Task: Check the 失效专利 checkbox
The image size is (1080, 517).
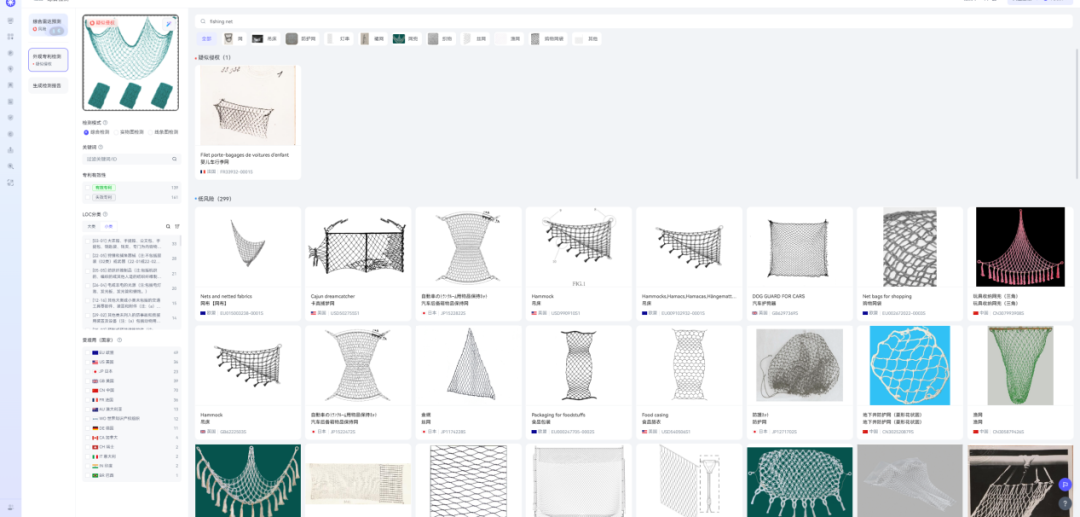Action: (x=87, y=197)
